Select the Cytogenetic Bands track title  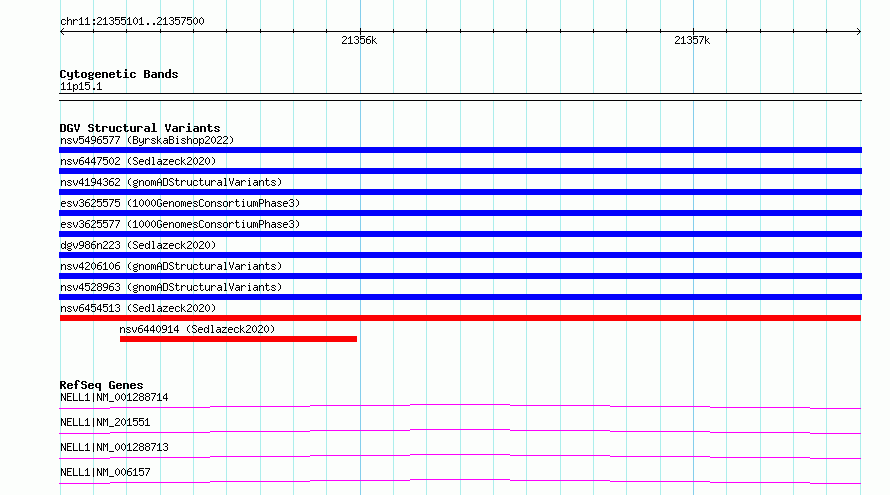119,74
